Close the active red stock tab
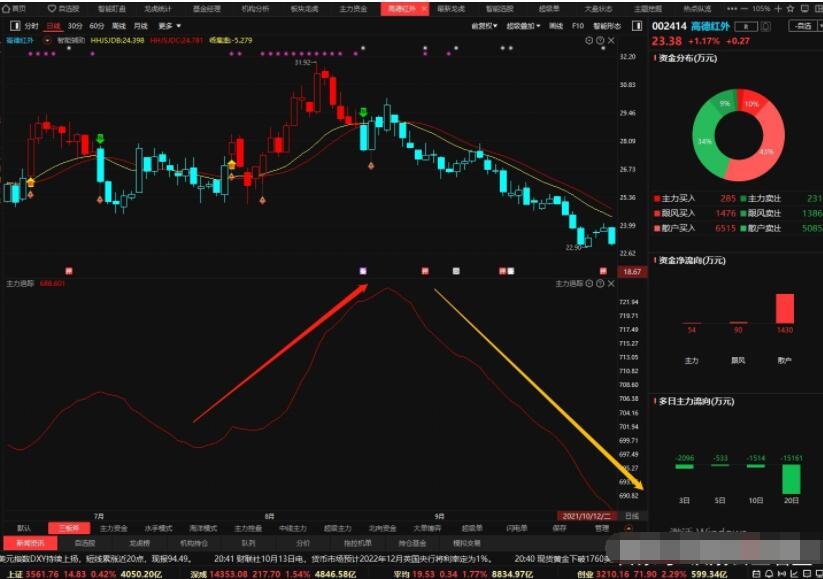This screenshot has height=579, width=823. click(424, 8)
